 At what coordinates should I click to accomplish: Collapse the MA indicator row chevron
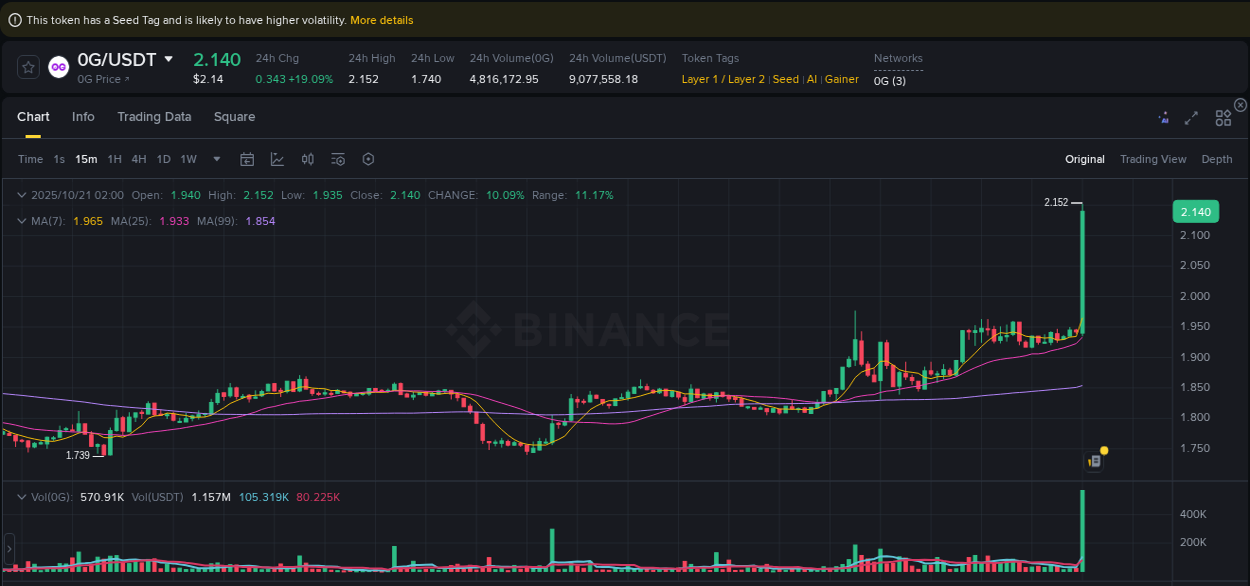click(x=21, y=219)
